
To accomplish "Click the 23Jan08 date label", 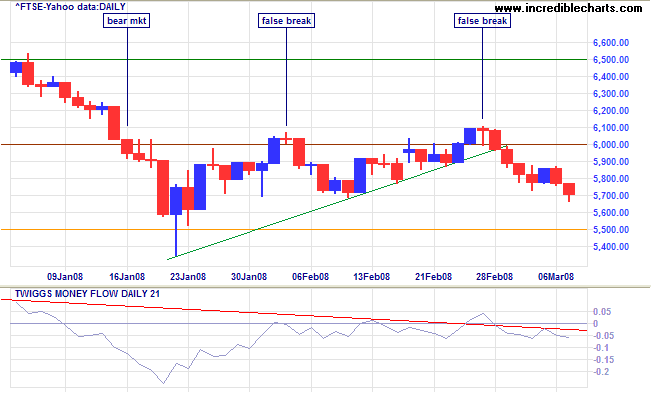I will pyautogui.click(x=188, y=277).
